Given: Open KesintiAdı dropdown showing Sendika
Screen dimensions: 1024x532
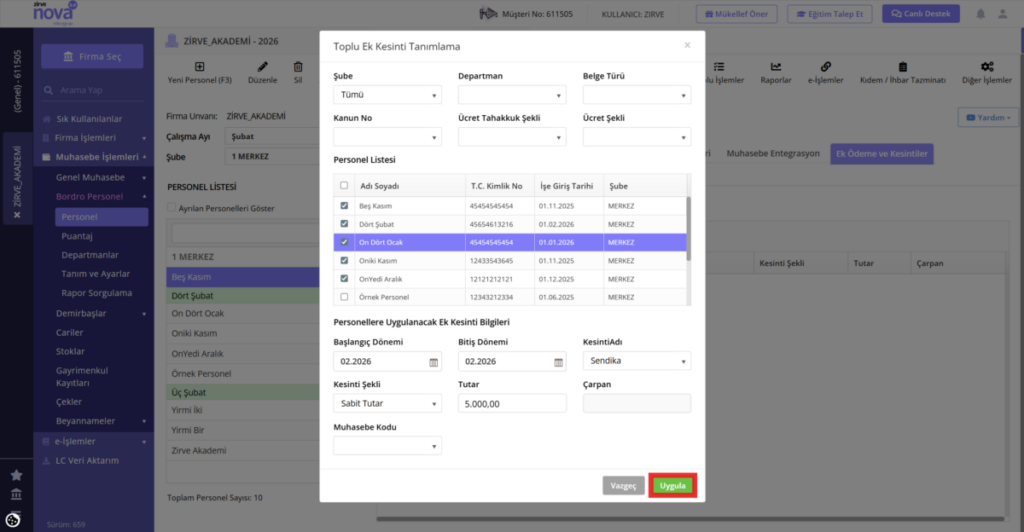Looking at the screenshot, I should [x=637, y=361].
